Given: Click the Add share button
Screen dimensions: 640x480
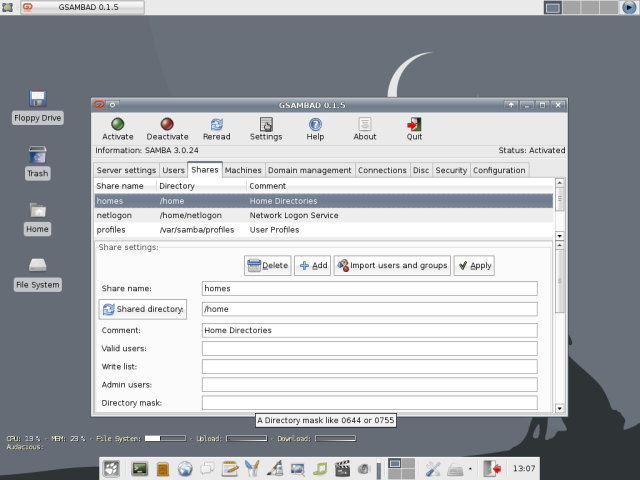Looking at the screenshot, I should (x=313, y=265).
